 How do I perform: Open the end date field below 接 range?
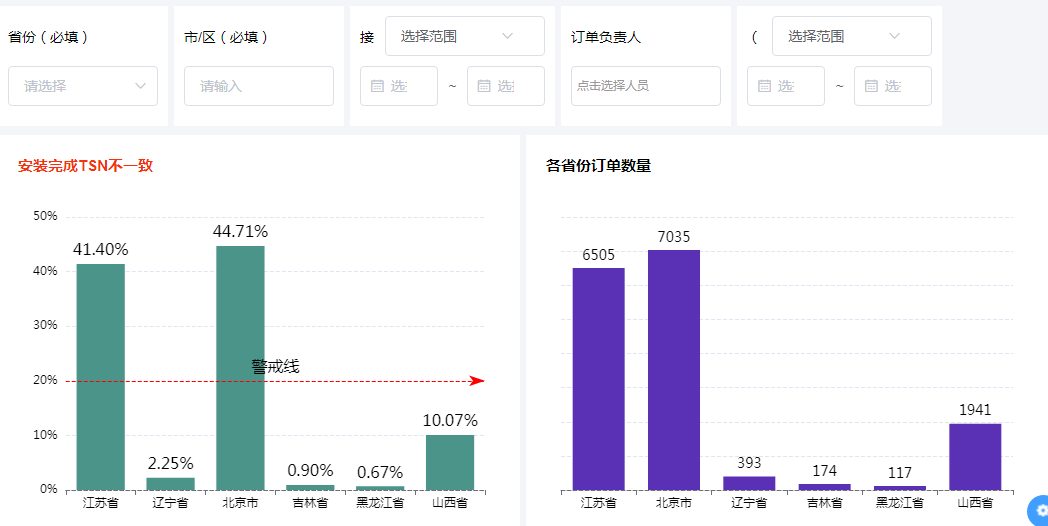(x=505, y=86)
